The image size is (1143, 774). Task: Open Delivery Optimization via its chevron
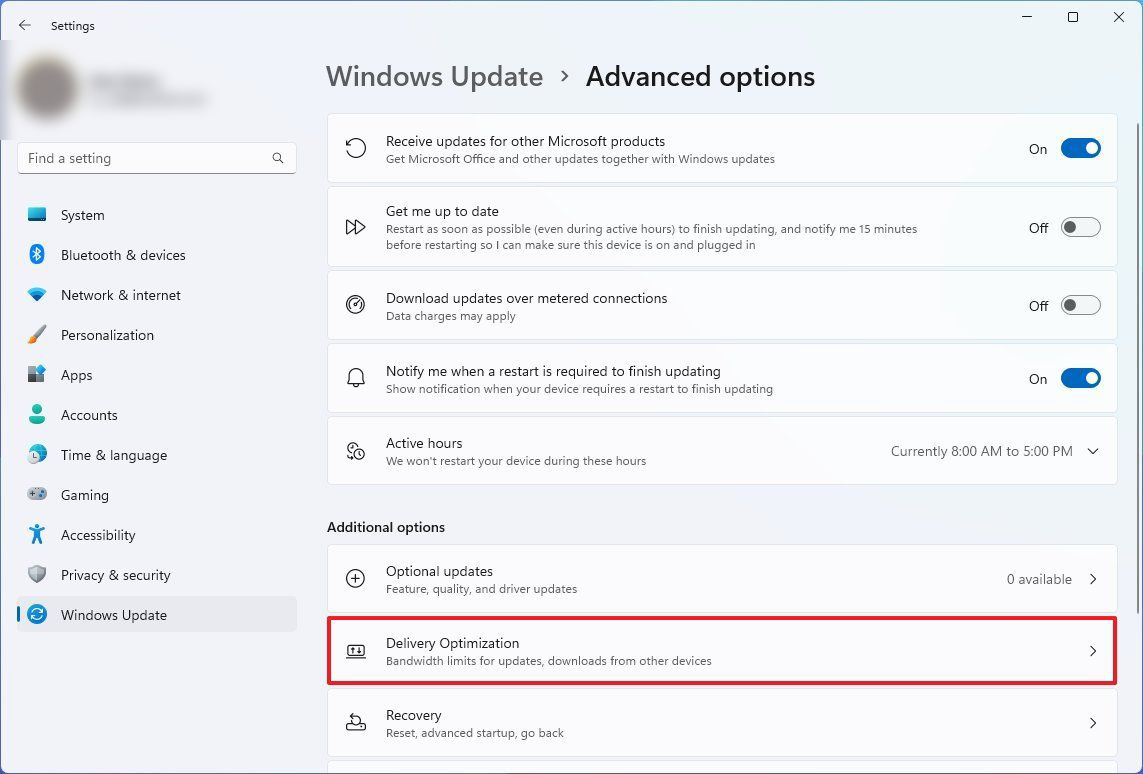[1093, 651]
